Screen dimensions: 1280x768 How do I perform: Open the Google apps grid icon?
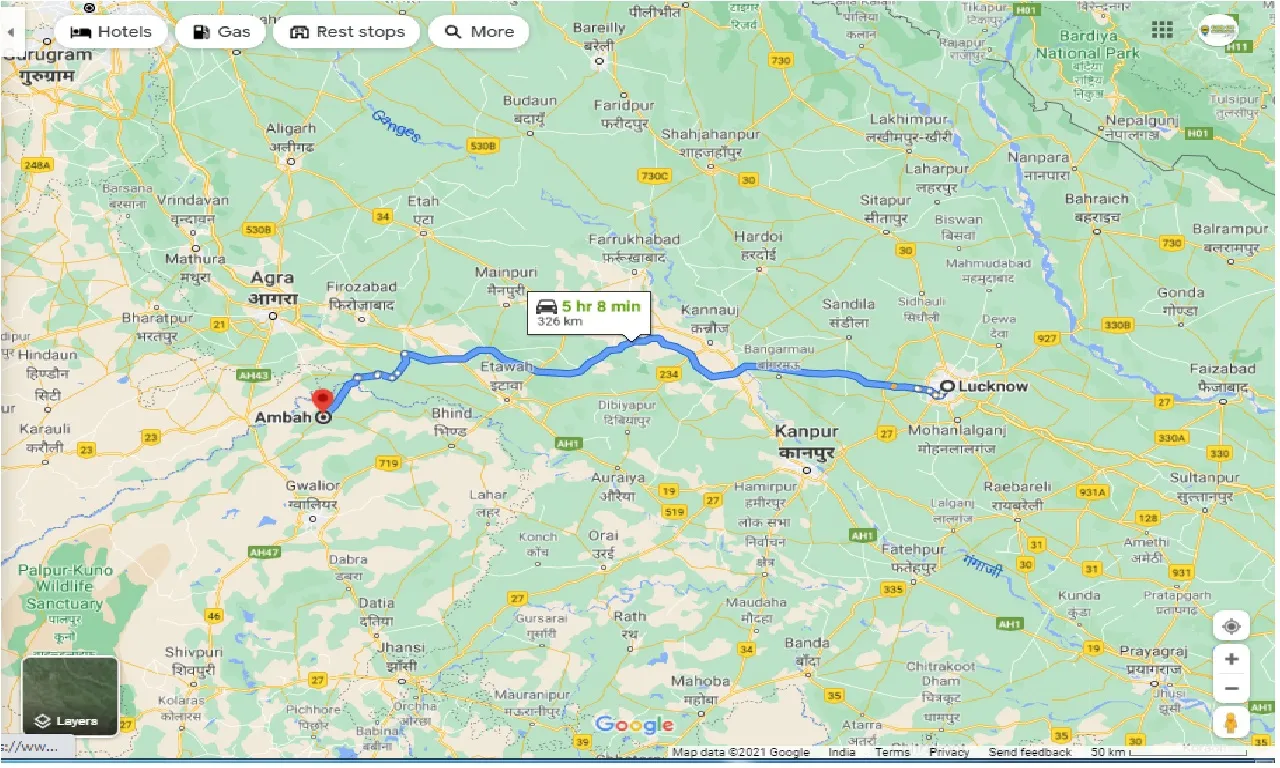1162,30
